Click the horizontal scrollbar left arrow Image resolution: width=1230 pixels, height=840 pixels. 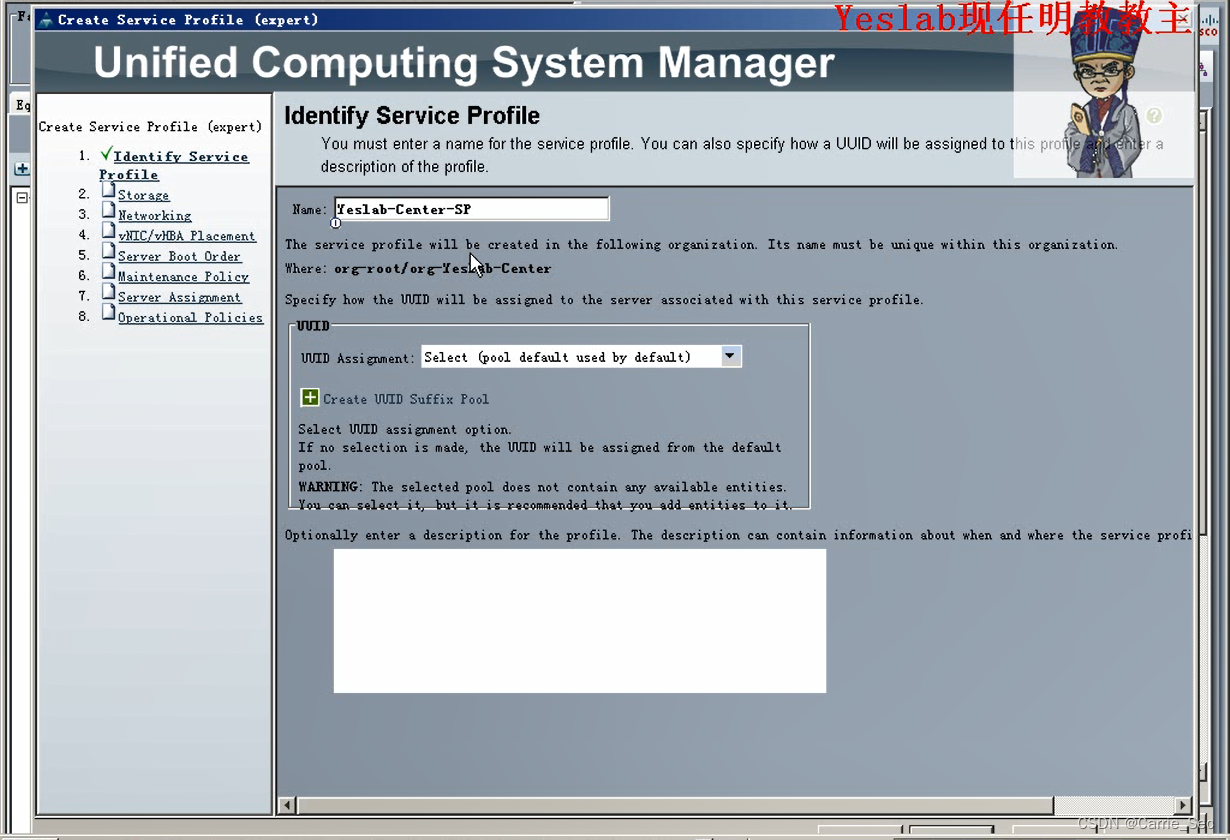[287, 805]
